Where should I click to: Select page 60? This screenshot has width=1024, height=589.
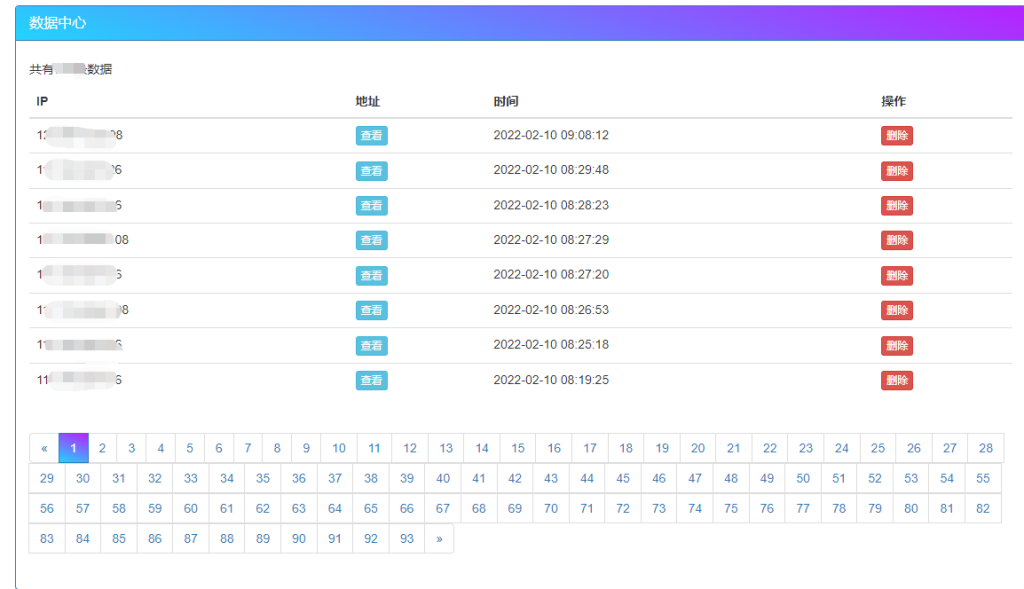click(x=191, y=509)
